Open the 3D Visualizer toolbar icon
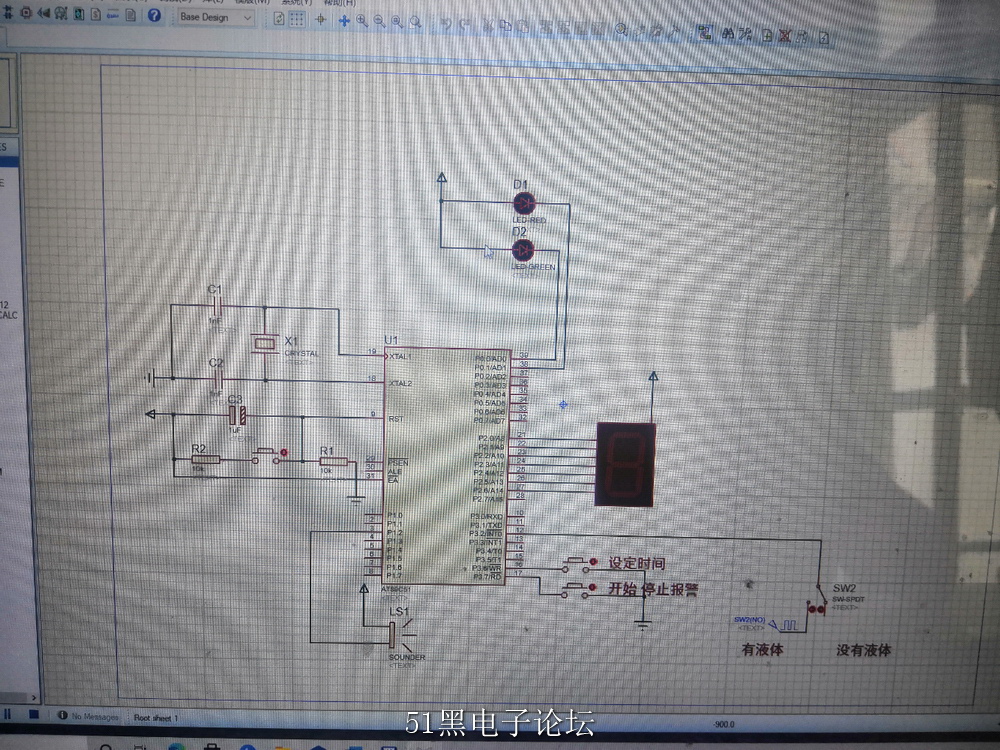Viewport: 1000px width, 750px height. pyautogui.click(x=44, y=13)
